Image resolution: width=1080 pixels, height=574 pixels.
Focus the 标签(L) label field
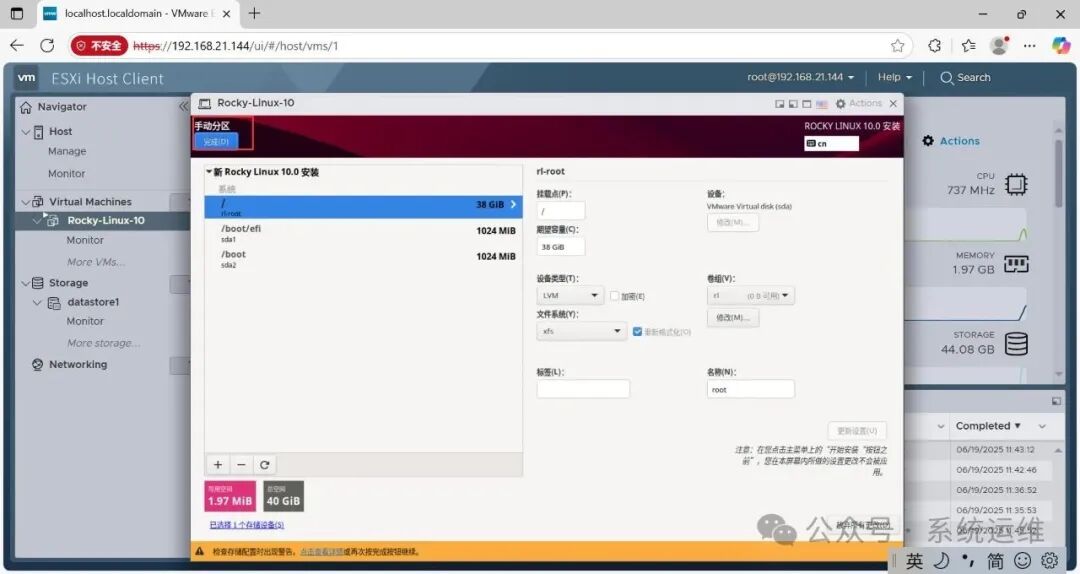583,389
